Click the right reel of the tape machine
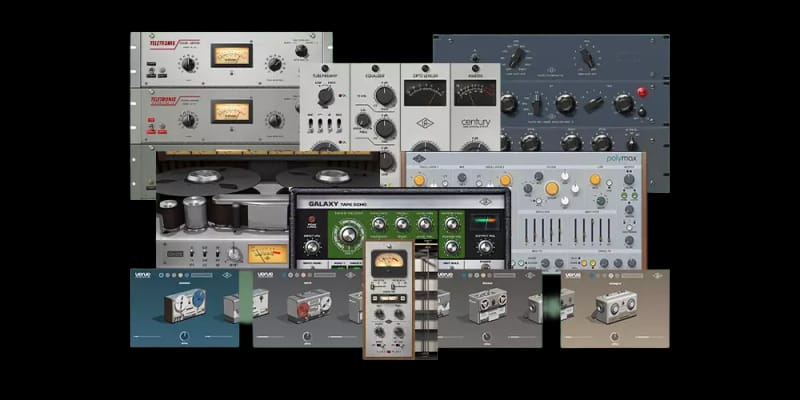This screenshot has width=800, height=400. click(332, 177)
